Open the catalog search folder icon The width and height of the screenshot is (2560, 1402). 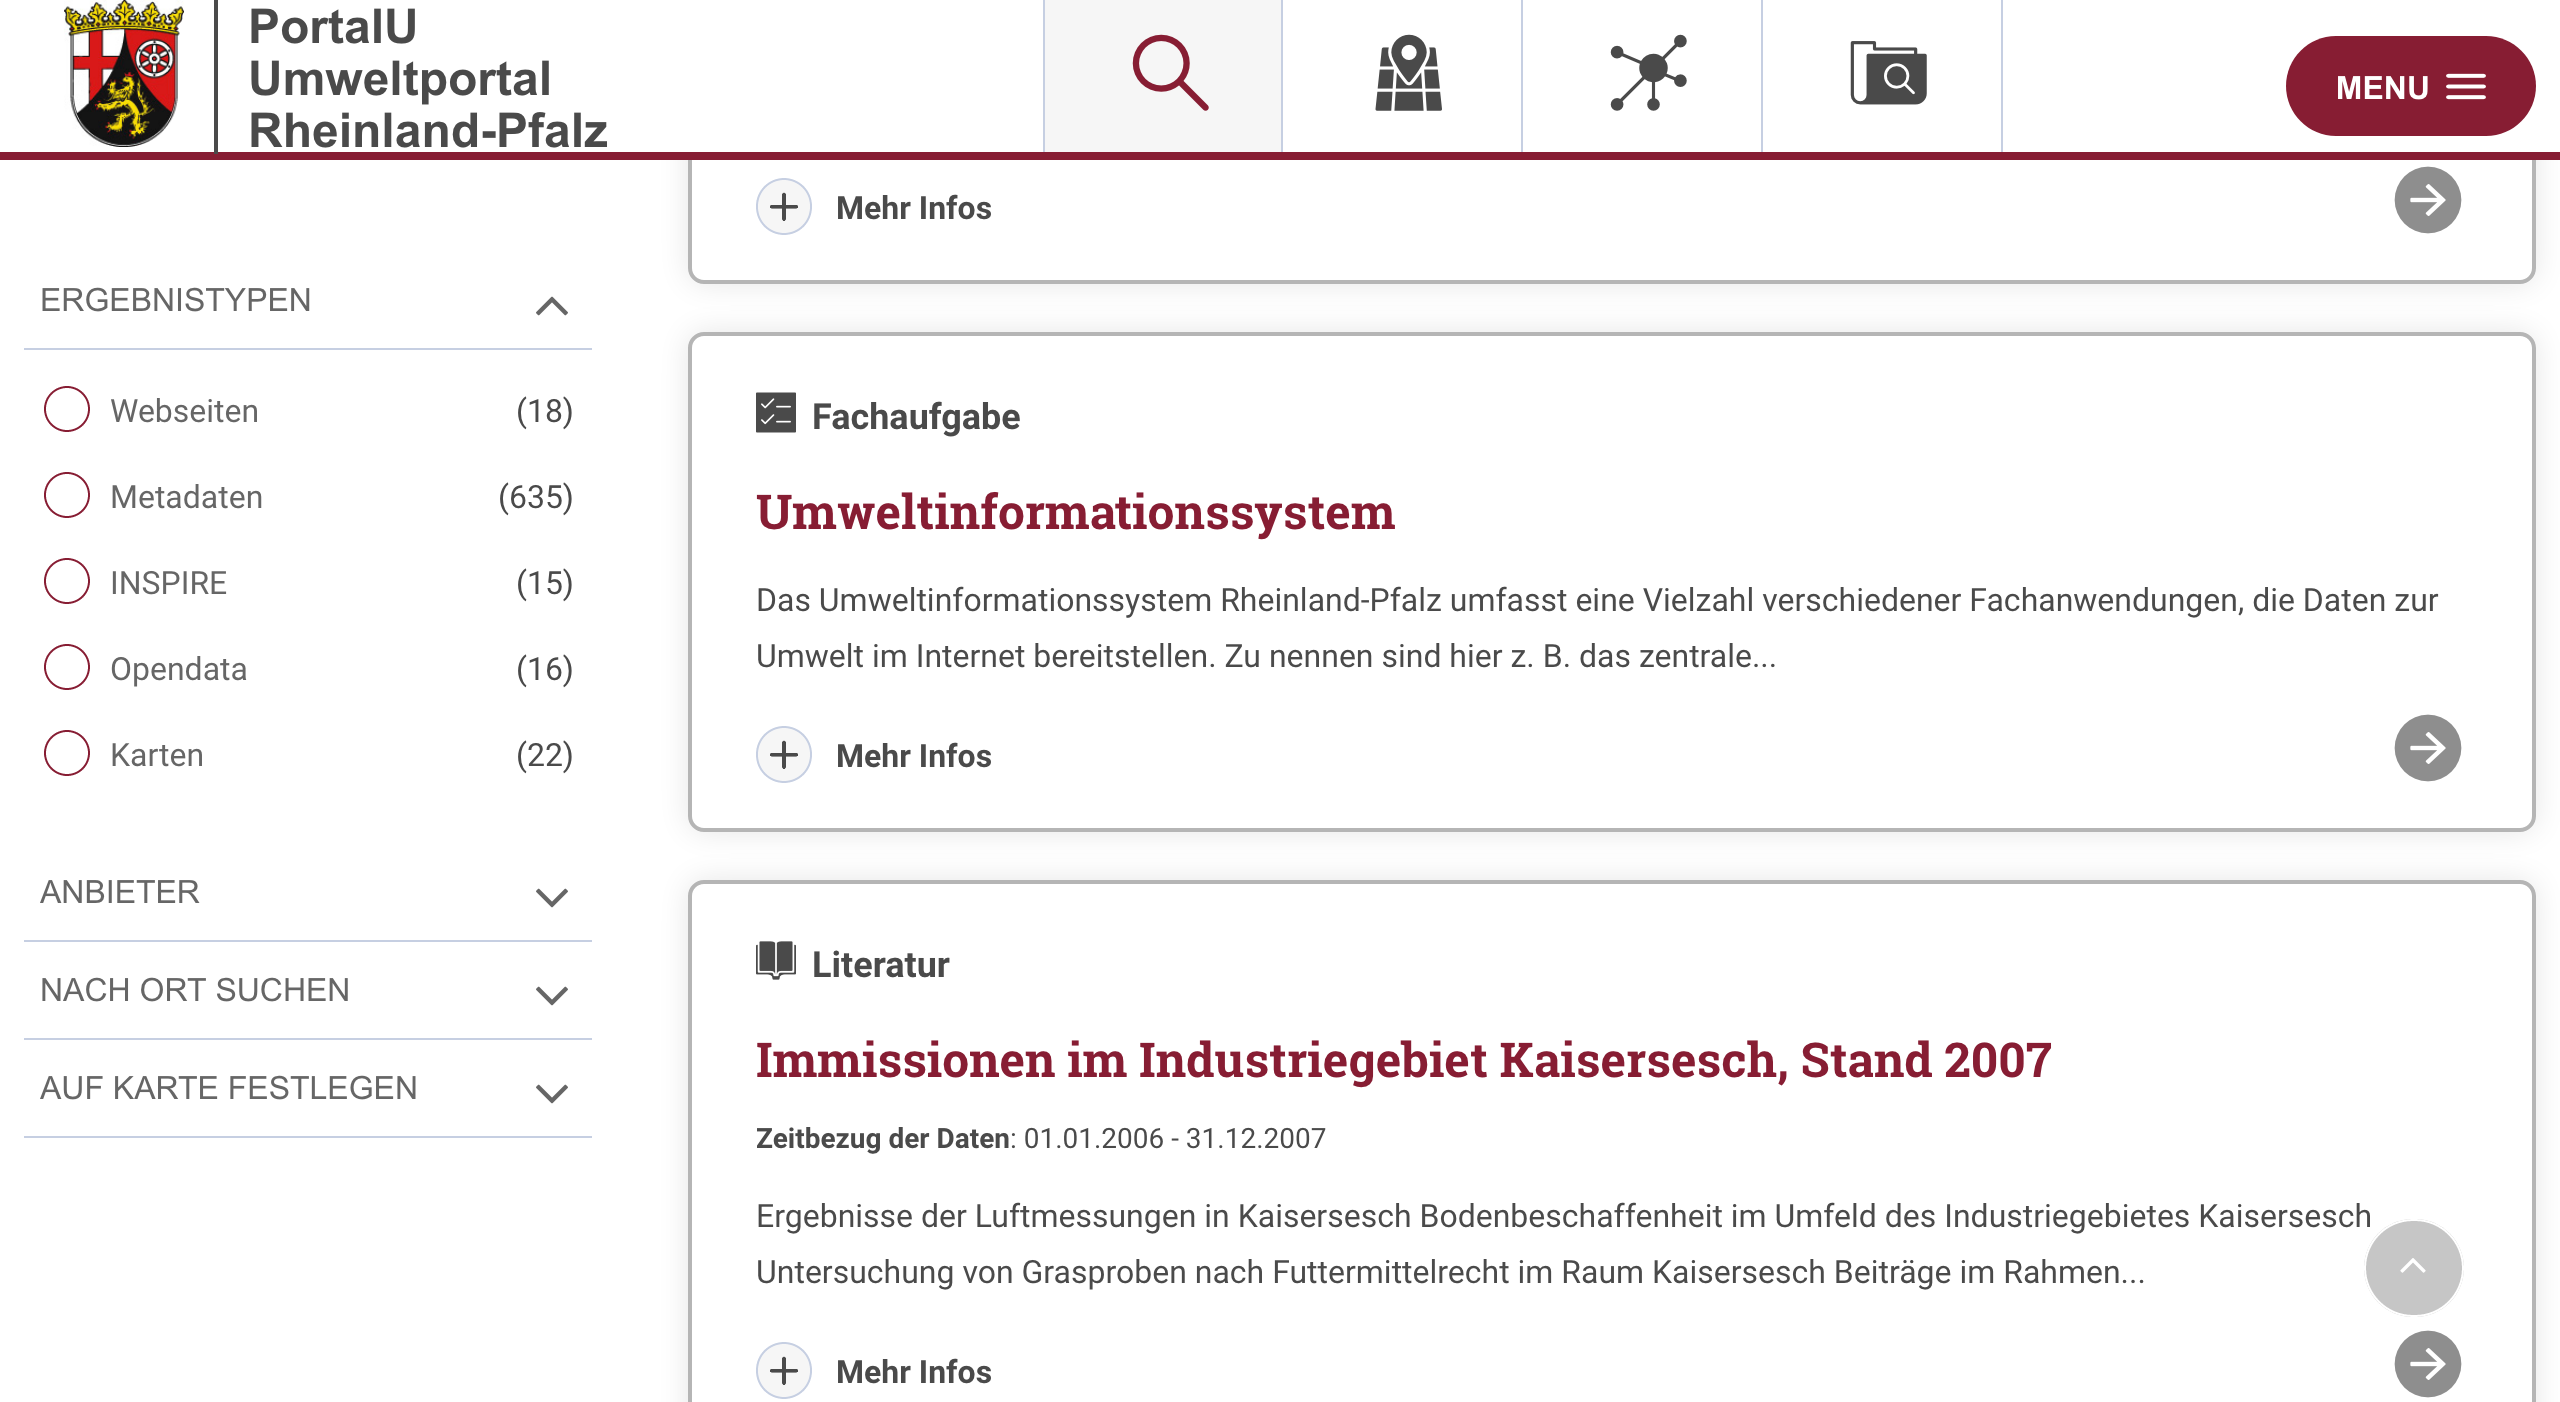coord(1890,75)
